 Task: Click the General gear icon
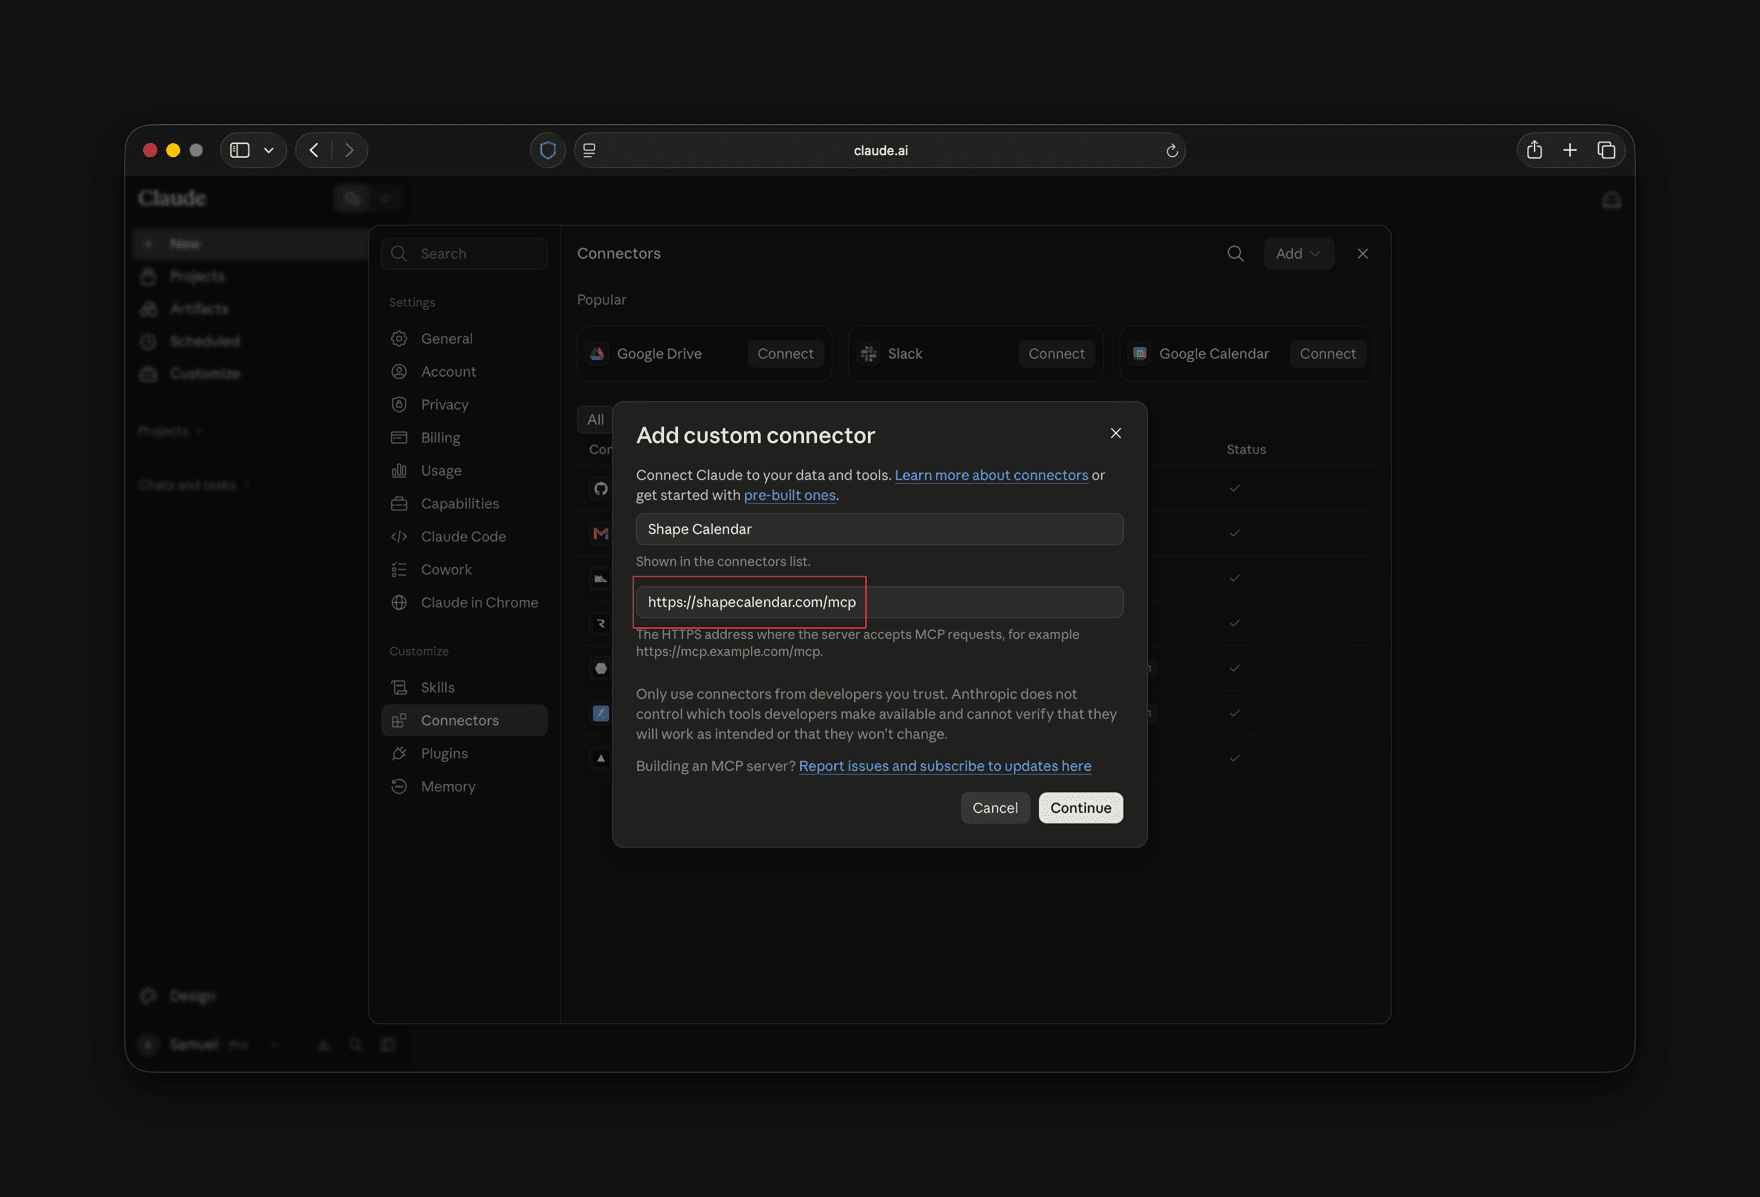pos(399,339)
